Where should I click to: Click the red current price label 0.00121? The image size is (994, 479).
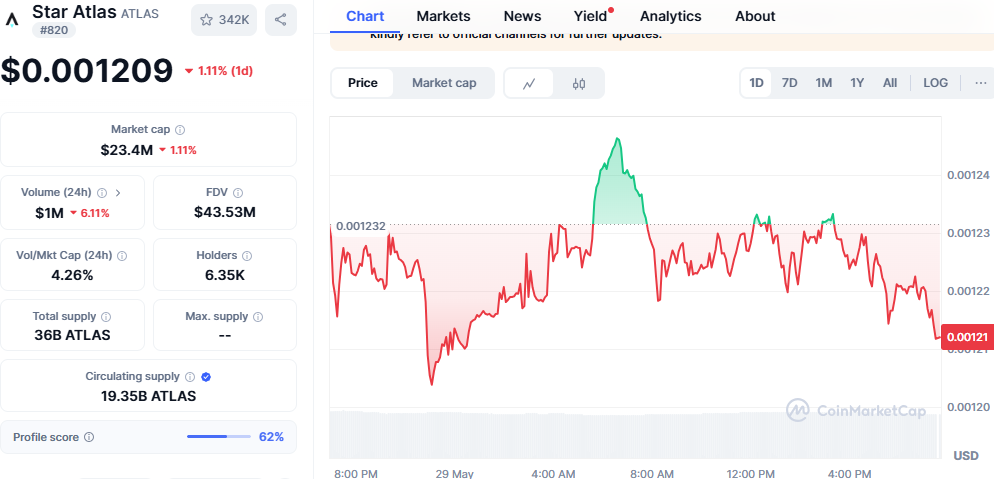967,338
